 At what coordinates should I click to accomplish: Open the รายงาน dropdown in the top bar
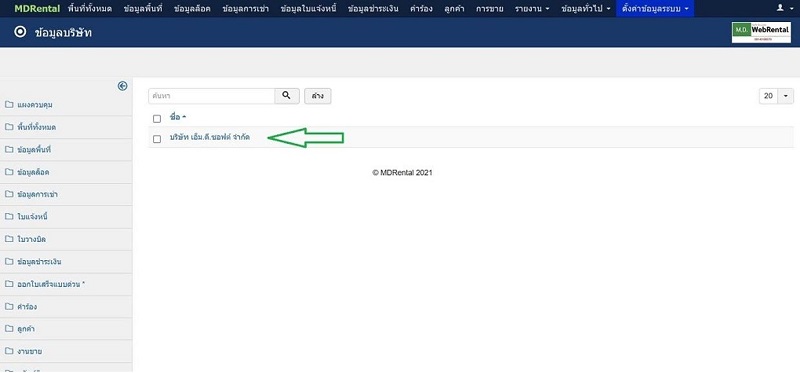(x=532, y=9)
